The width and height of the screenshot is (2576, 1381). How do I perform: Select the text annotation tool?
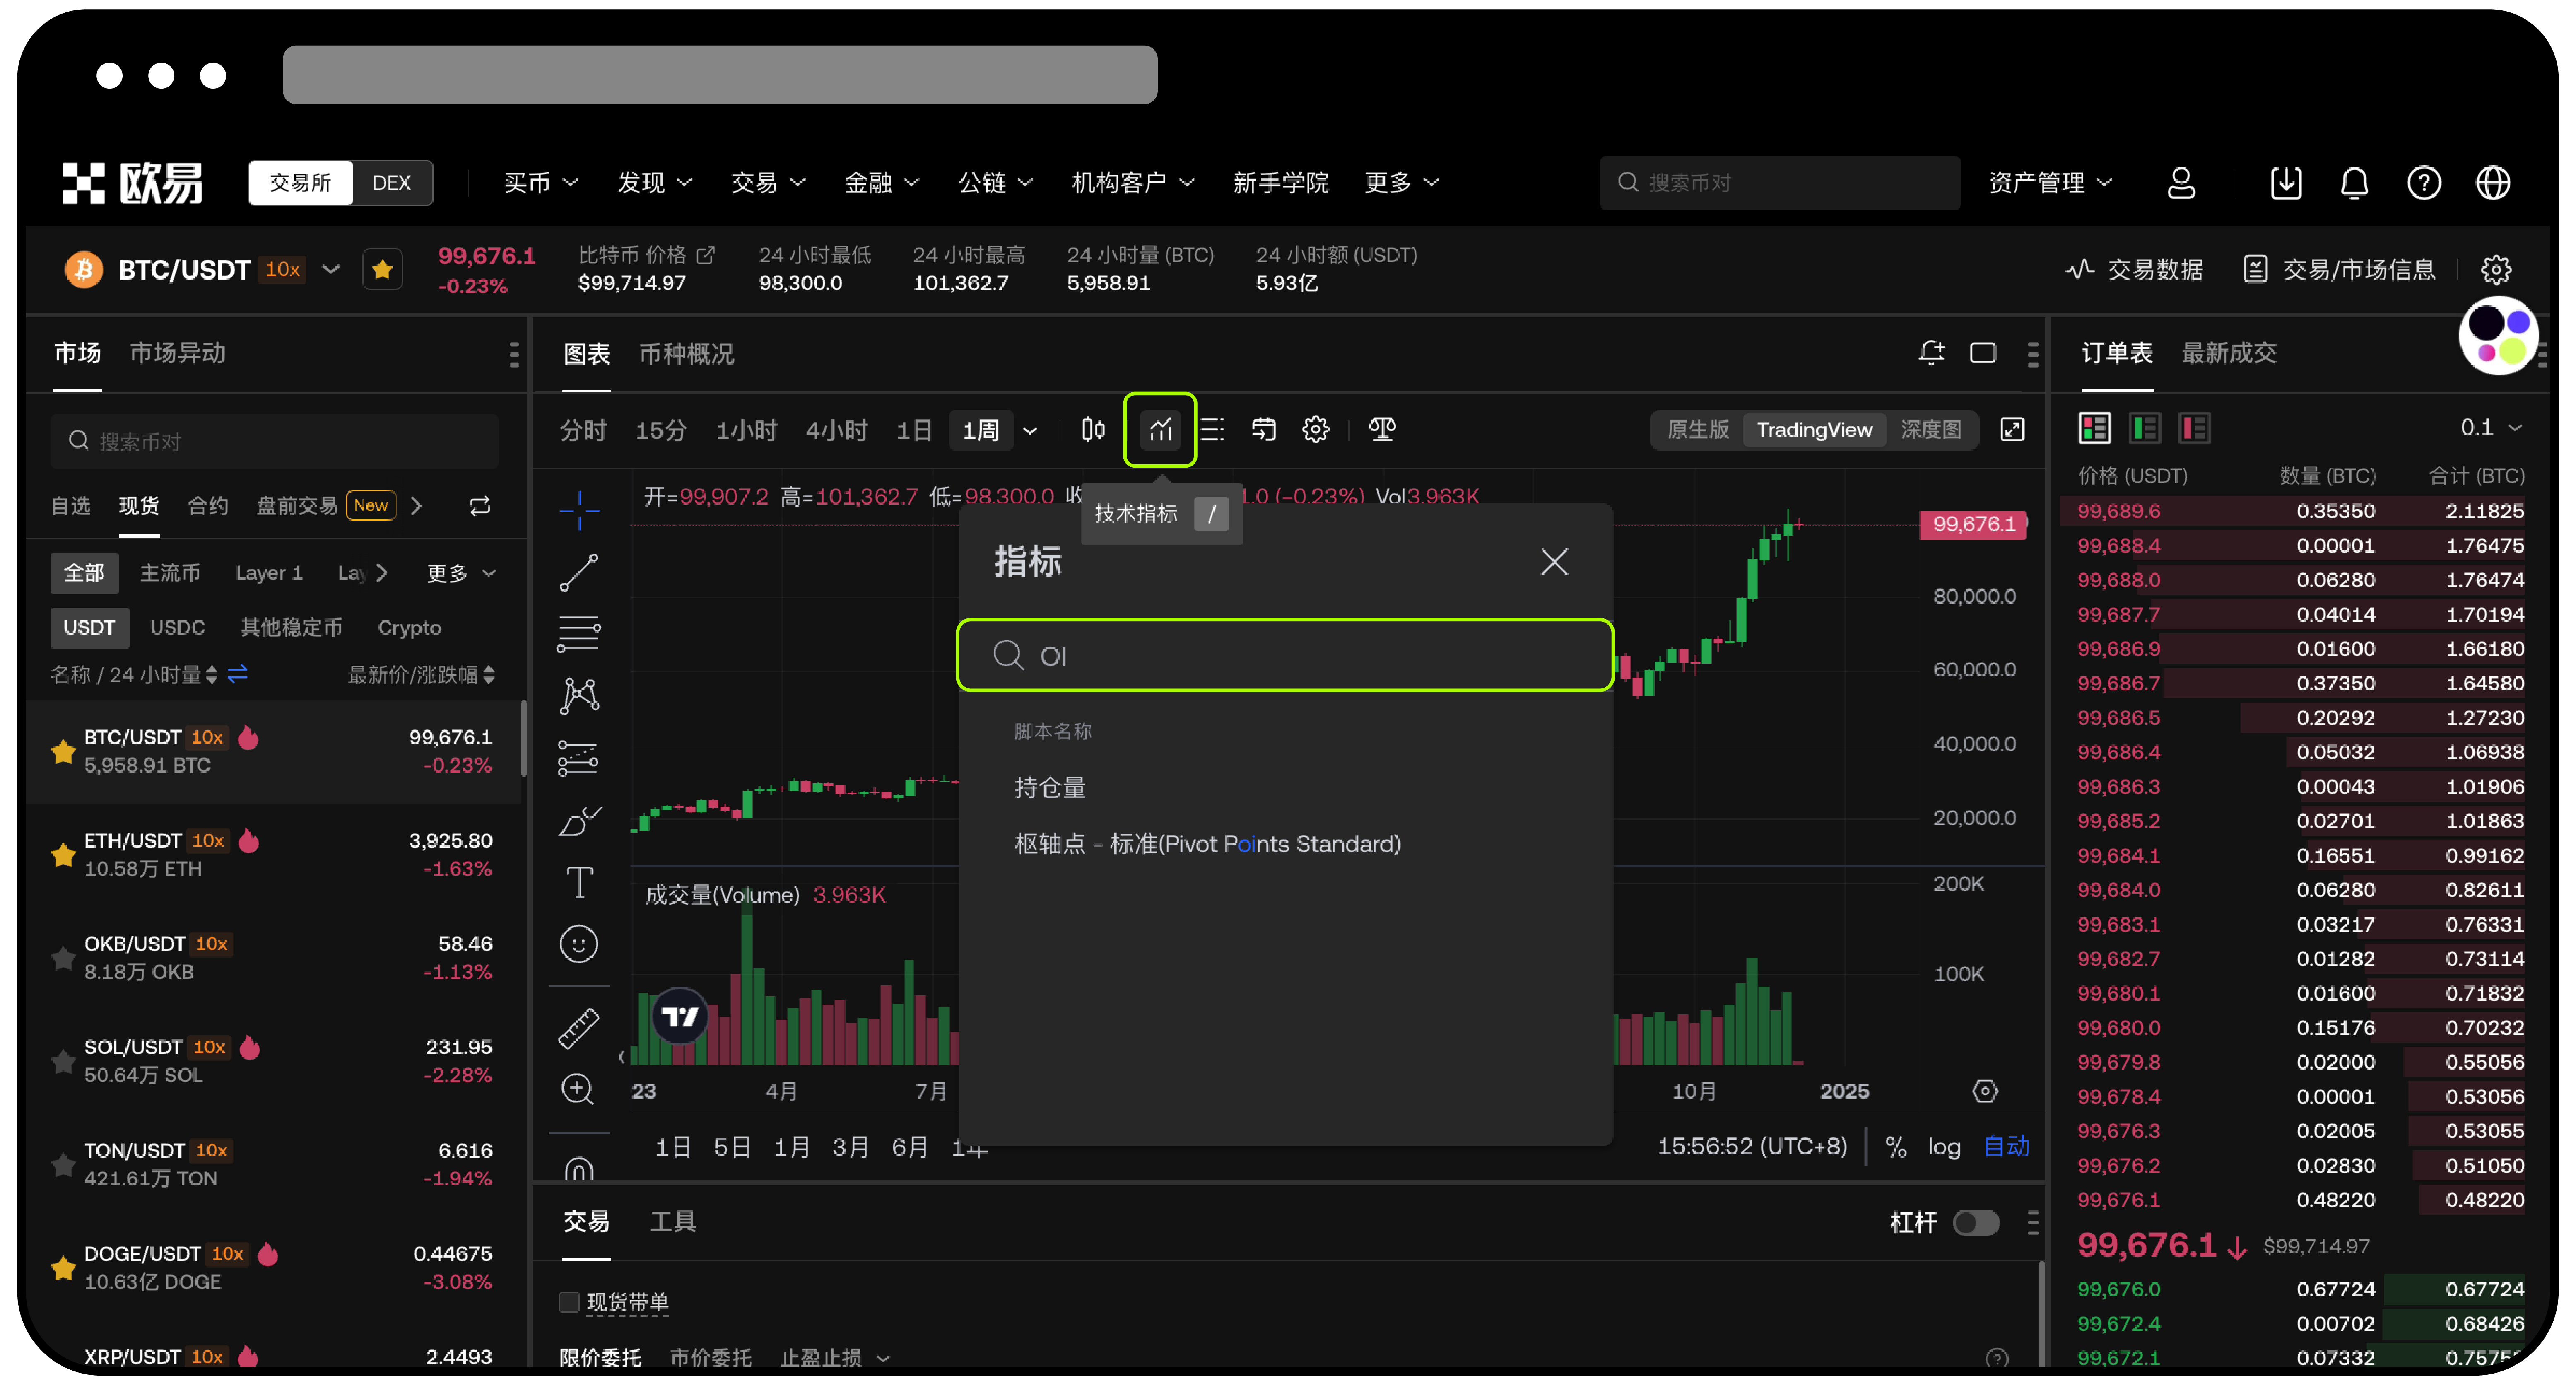point(580,882)
